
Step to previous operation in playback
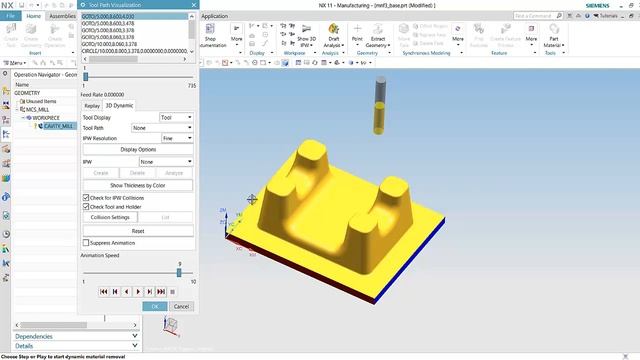(x=115, y=292)
